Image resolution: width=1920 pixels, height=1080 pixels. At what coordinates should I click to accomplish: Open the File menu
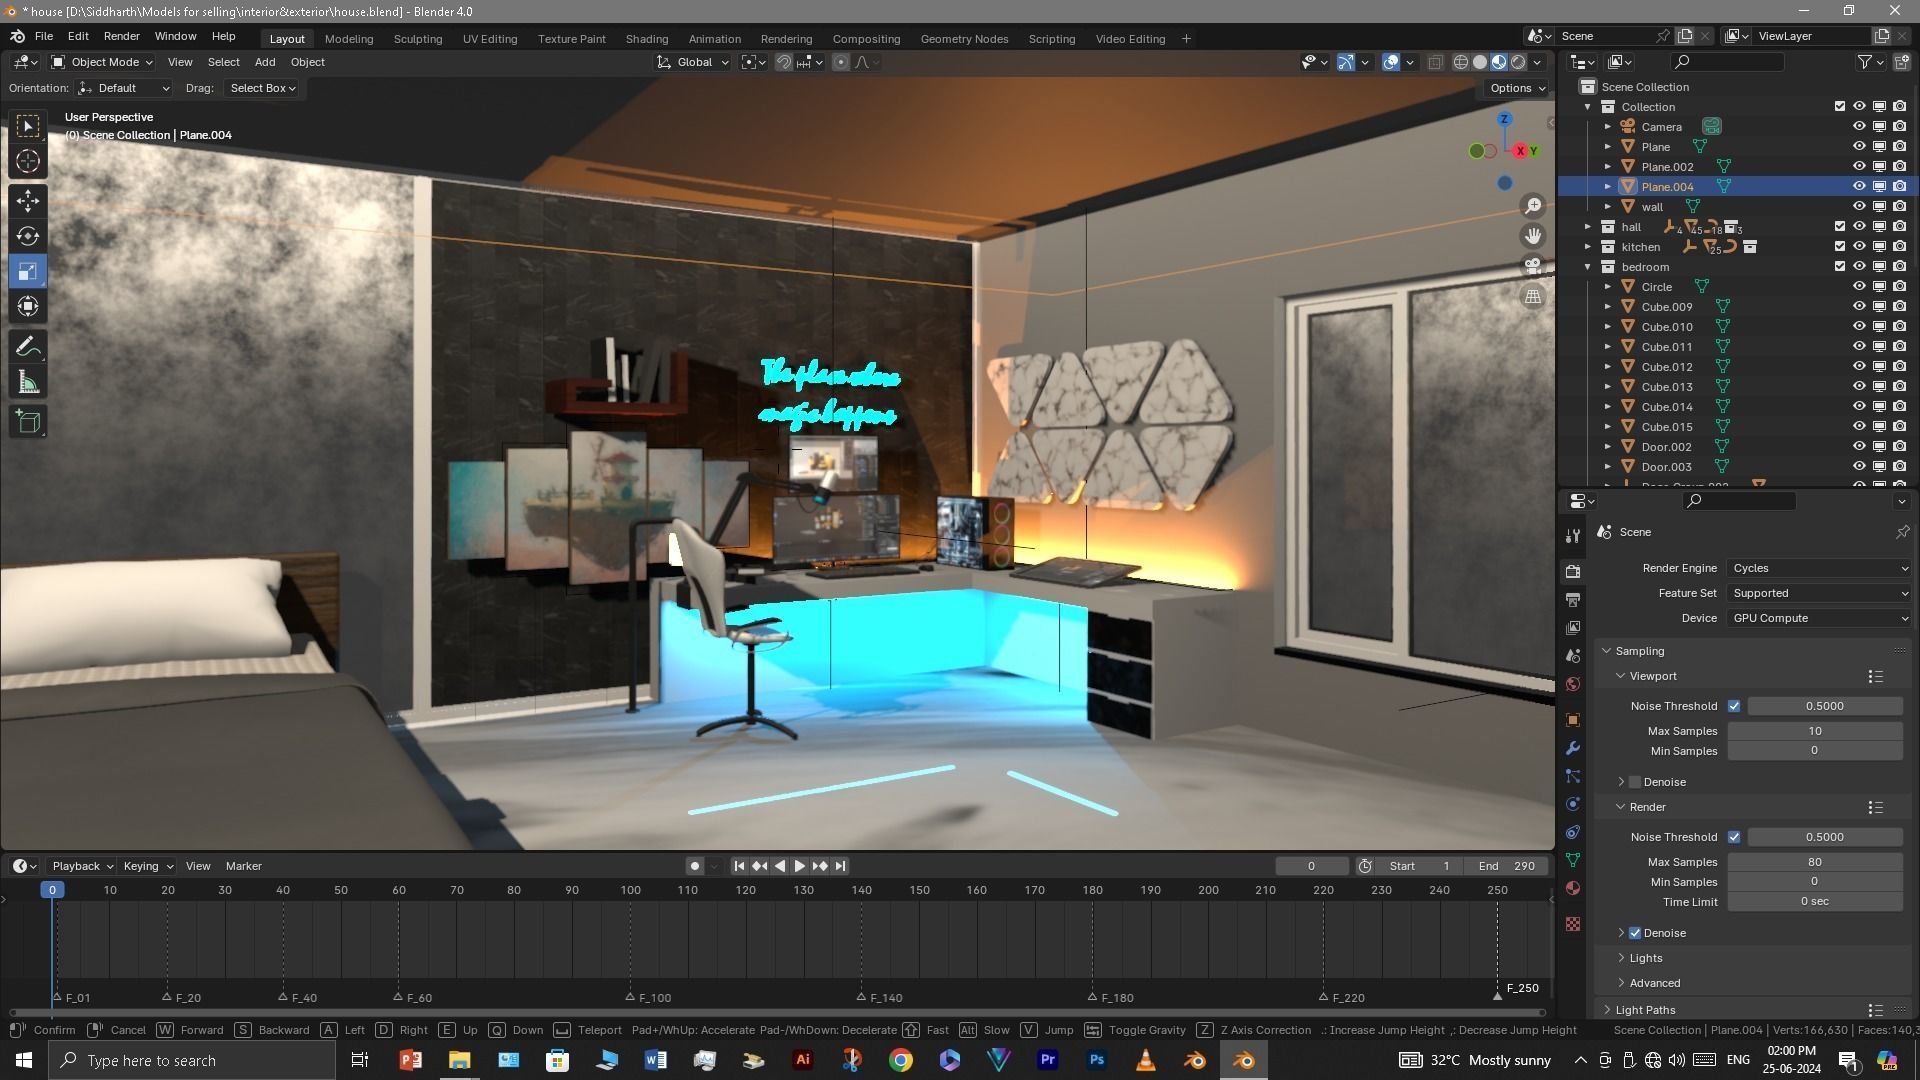(44, 36)
